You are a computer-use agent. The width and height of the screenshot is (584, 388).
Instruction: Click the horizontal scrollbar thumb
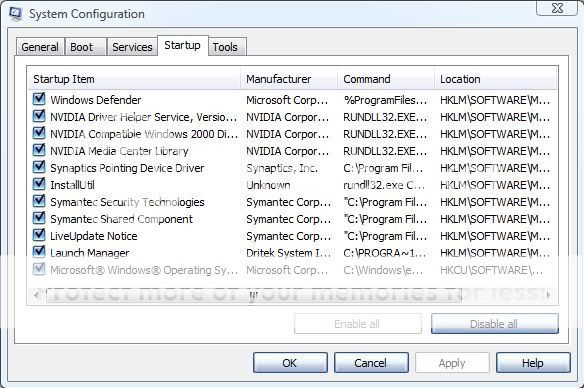(254, 295)
